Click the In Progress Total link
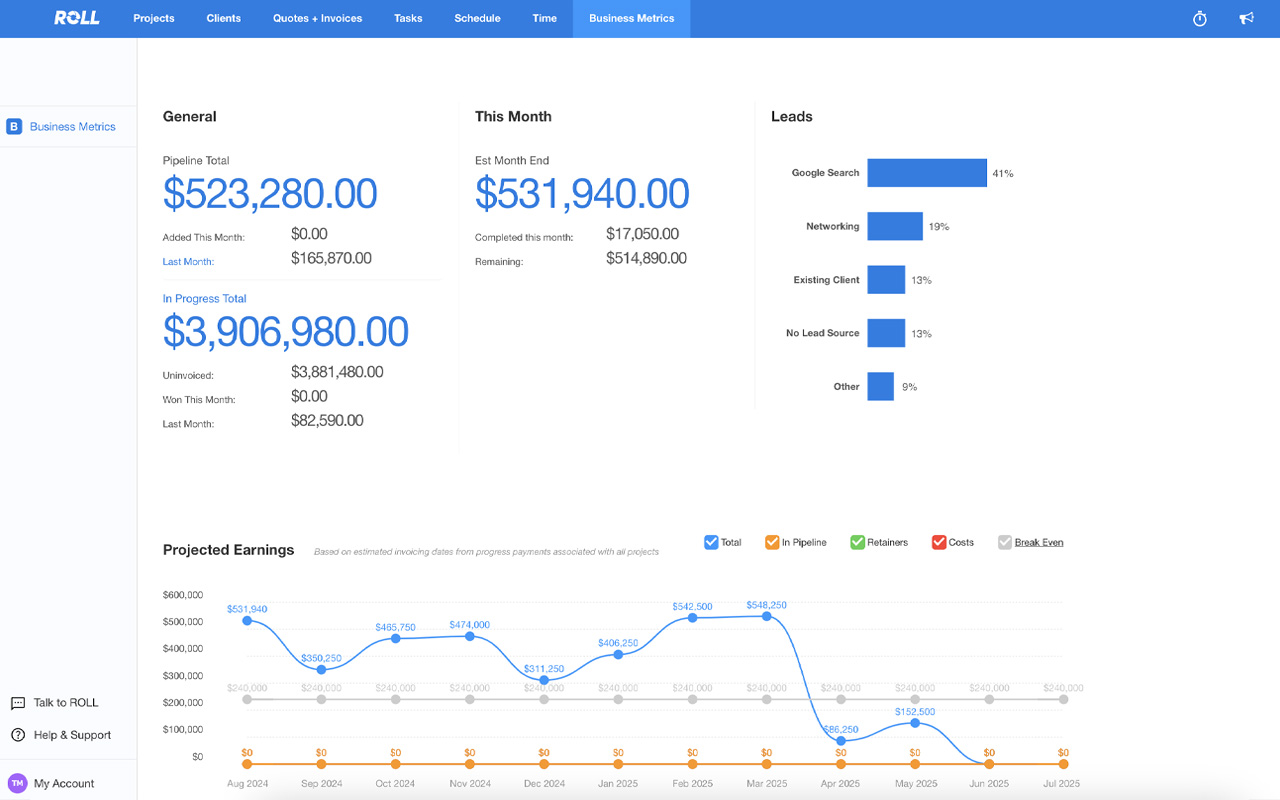The height and width of the screenshot is (800, 1280). pos(204,298)
